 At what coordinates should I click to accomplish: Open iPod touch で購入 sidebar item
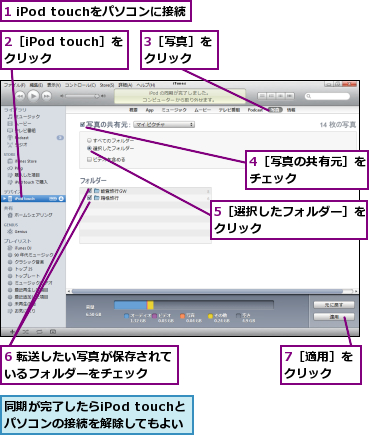[x=27, y=182]
